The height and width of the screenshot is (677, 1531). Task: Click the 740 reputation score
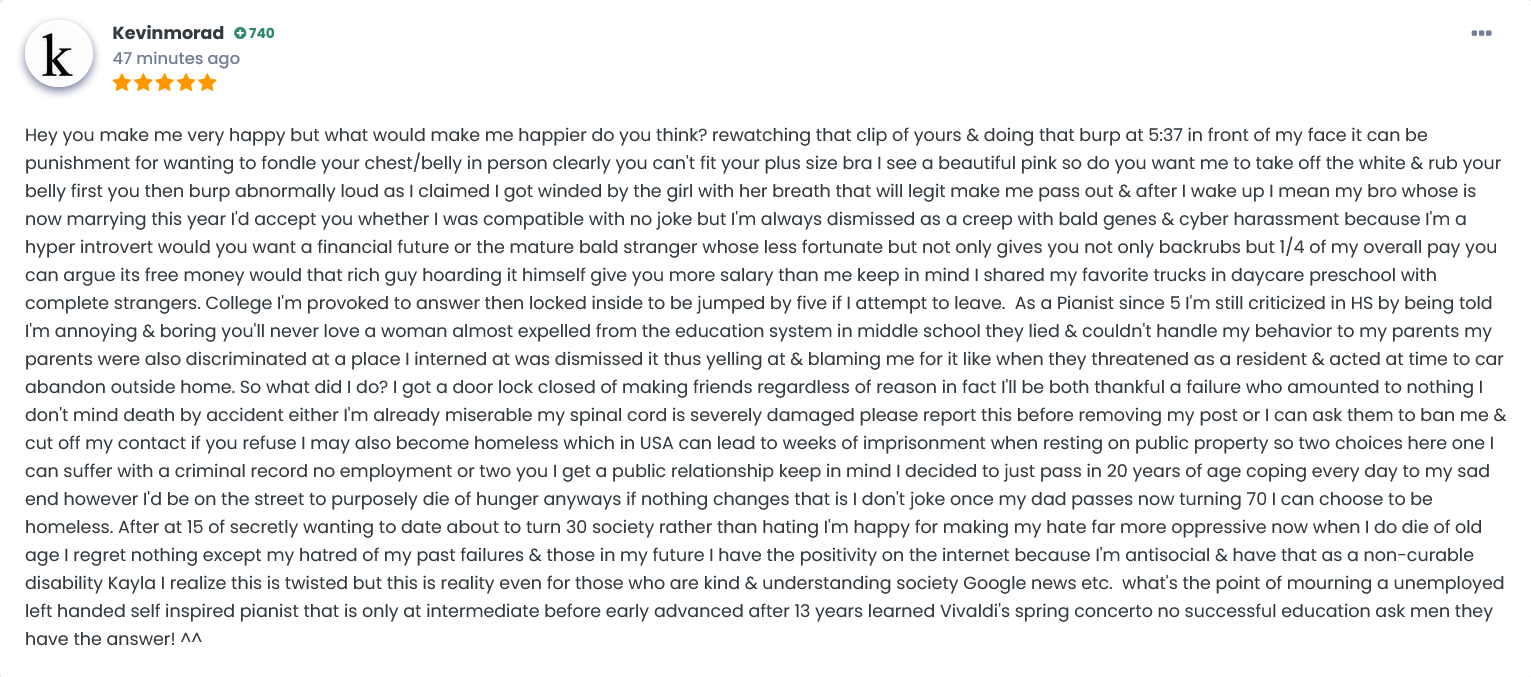point(261,33)
